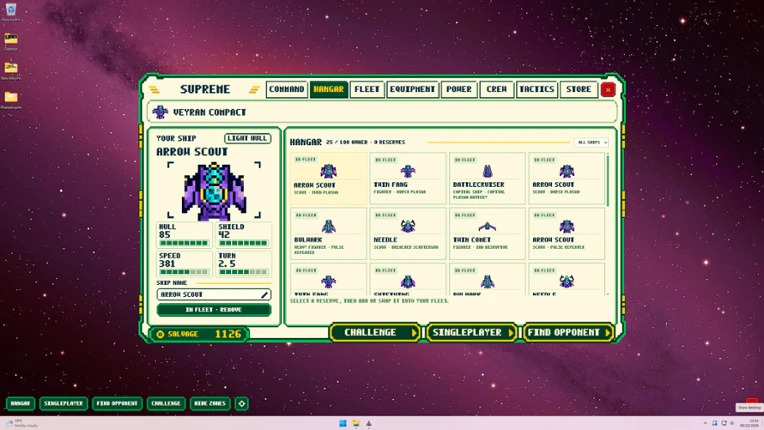The height and width of the screenshot is (430, 764).
Task: Open the Fleet tab
Action: tap(367, 90)
